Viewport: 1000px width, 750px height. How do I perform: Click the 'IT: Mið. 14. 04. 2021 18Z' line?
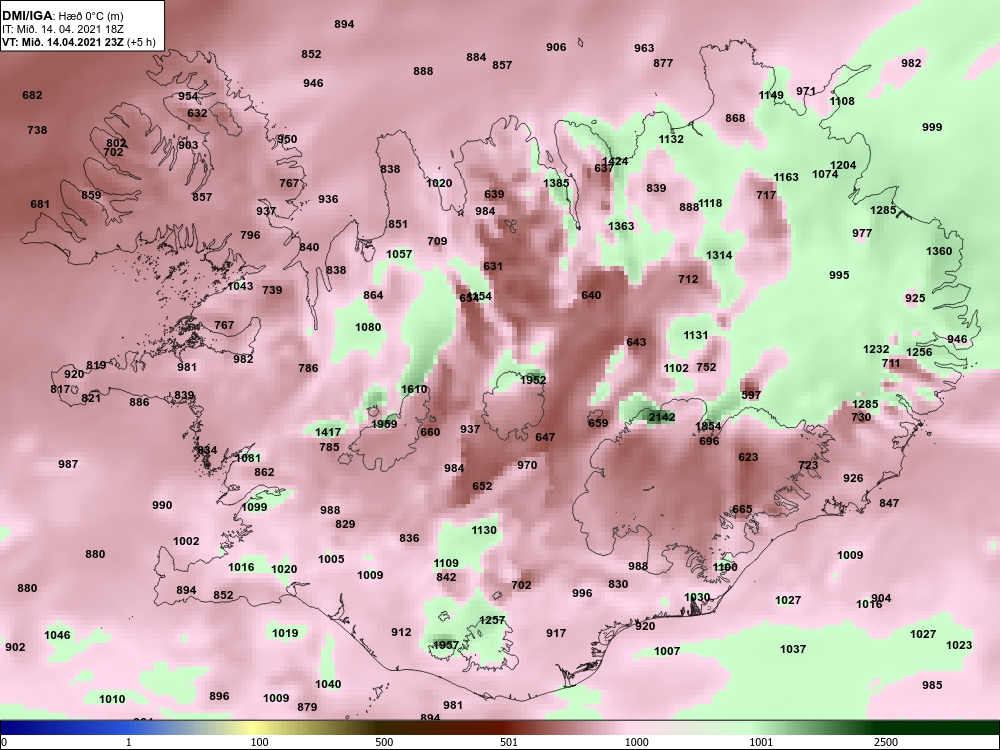pos(61,29)
